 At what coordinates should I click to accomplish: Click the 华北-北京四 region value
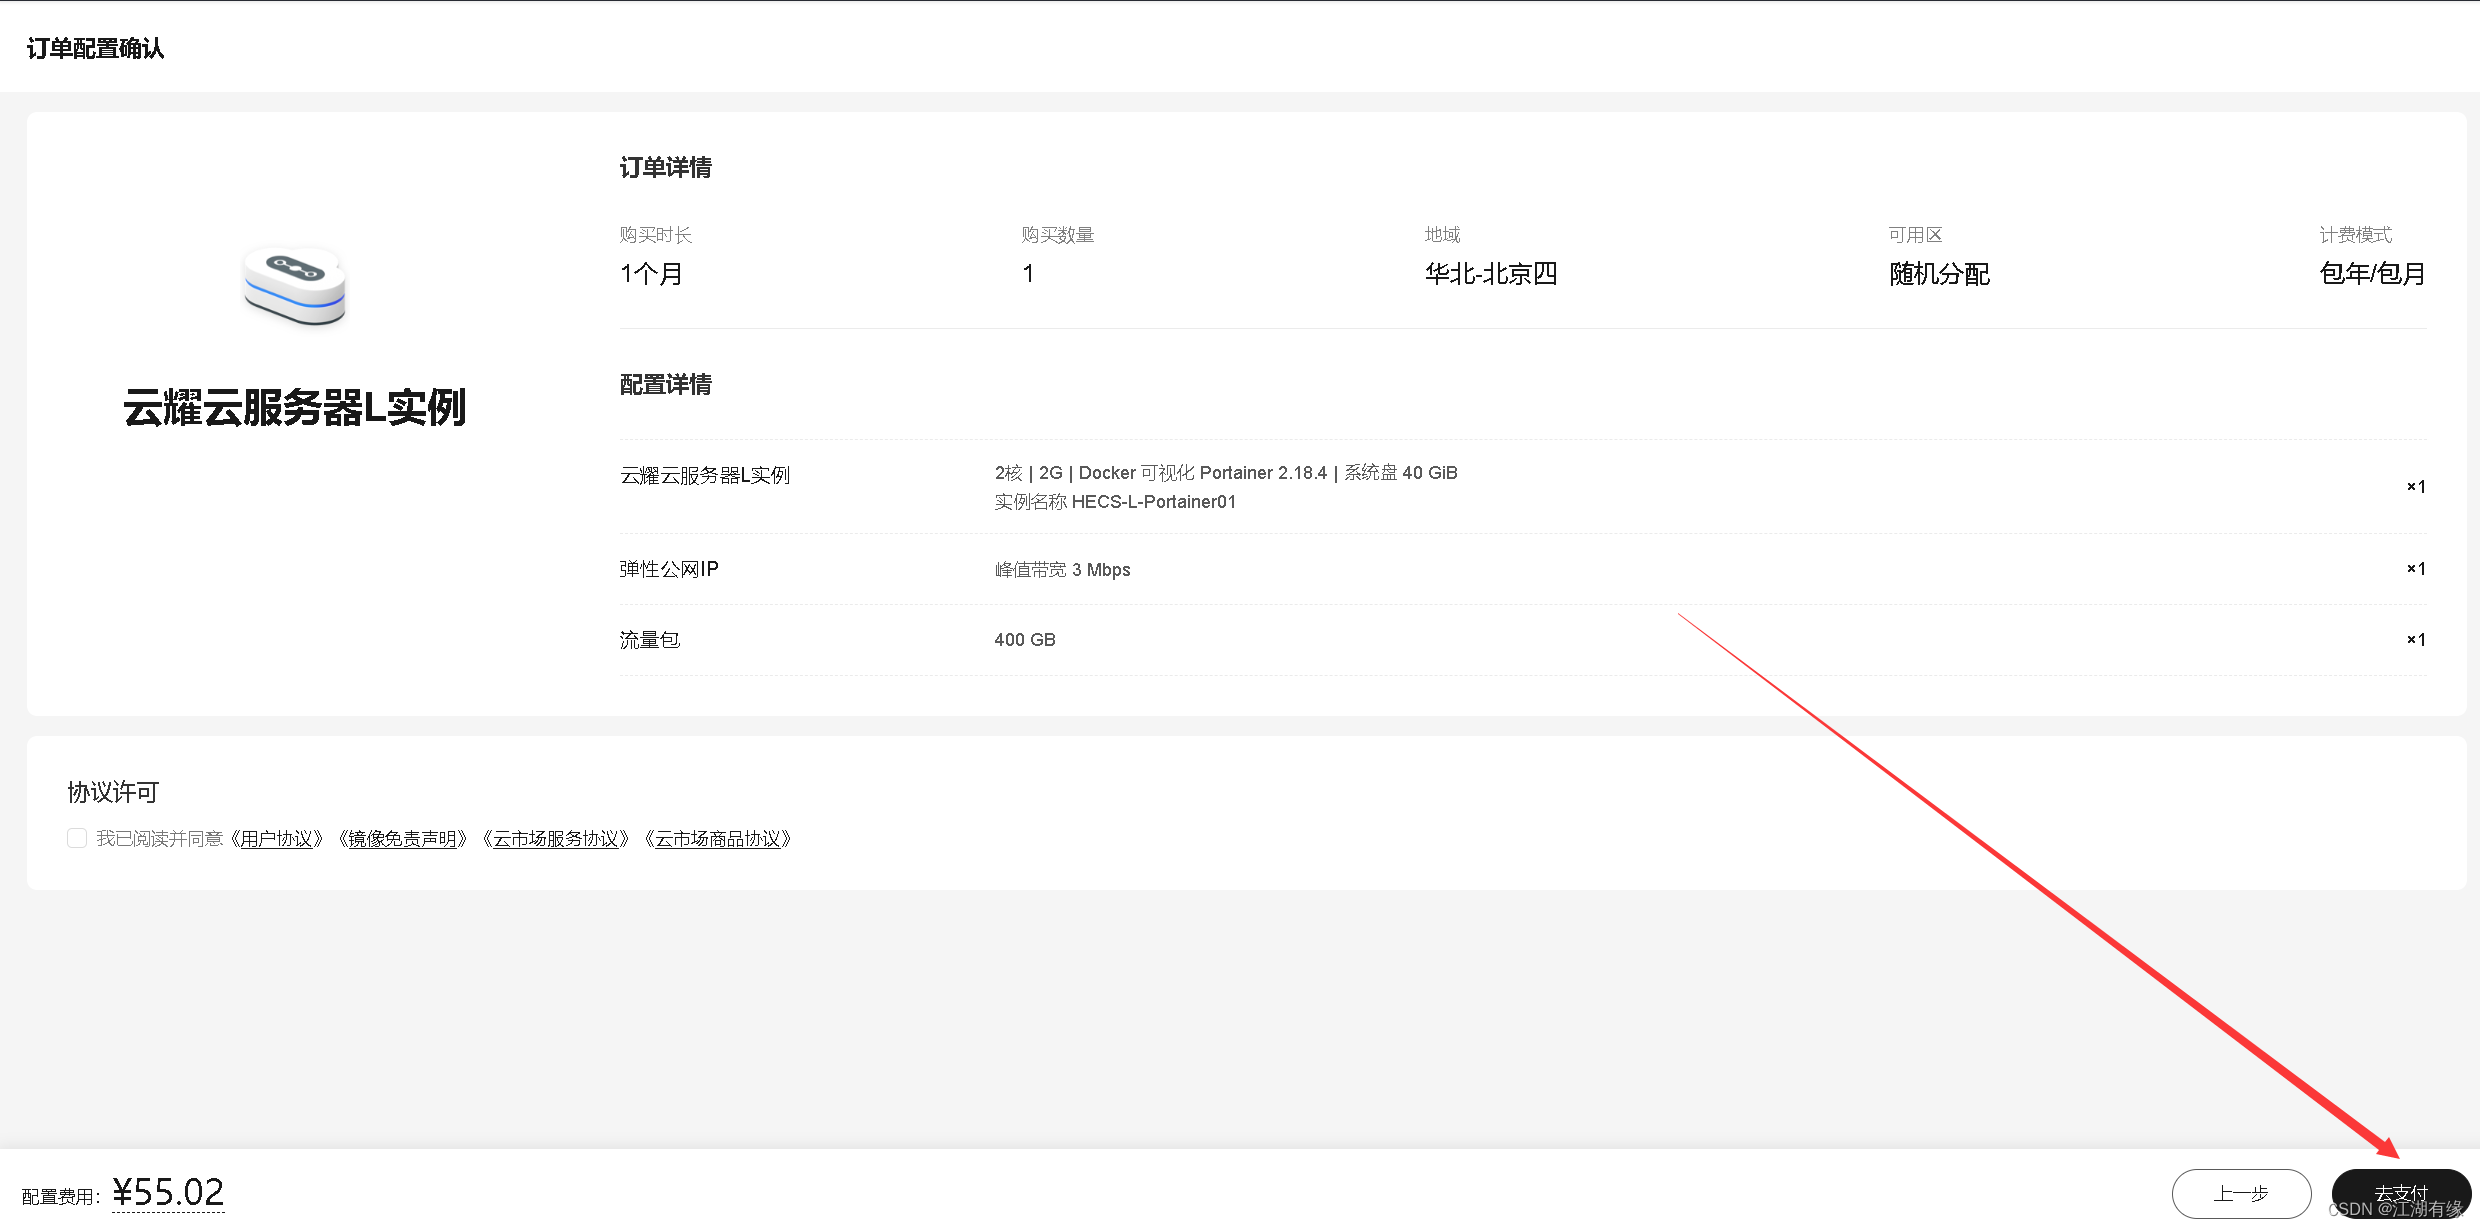1490,273
